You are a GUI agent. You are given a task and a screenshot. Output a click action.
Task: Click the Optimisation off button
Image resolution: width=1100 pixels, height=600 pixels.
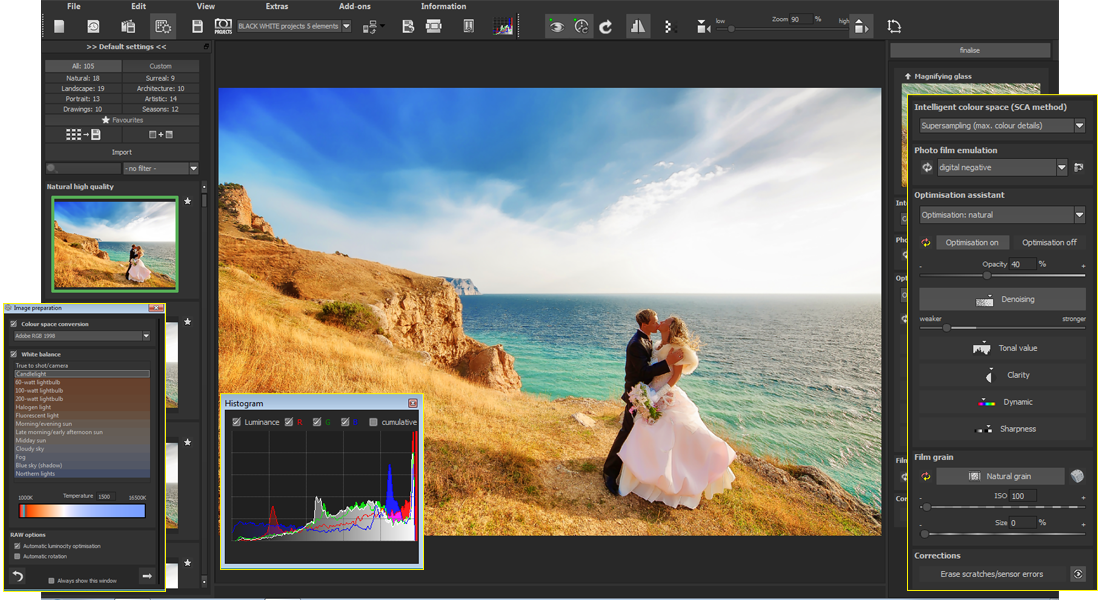click(1049, 243)
